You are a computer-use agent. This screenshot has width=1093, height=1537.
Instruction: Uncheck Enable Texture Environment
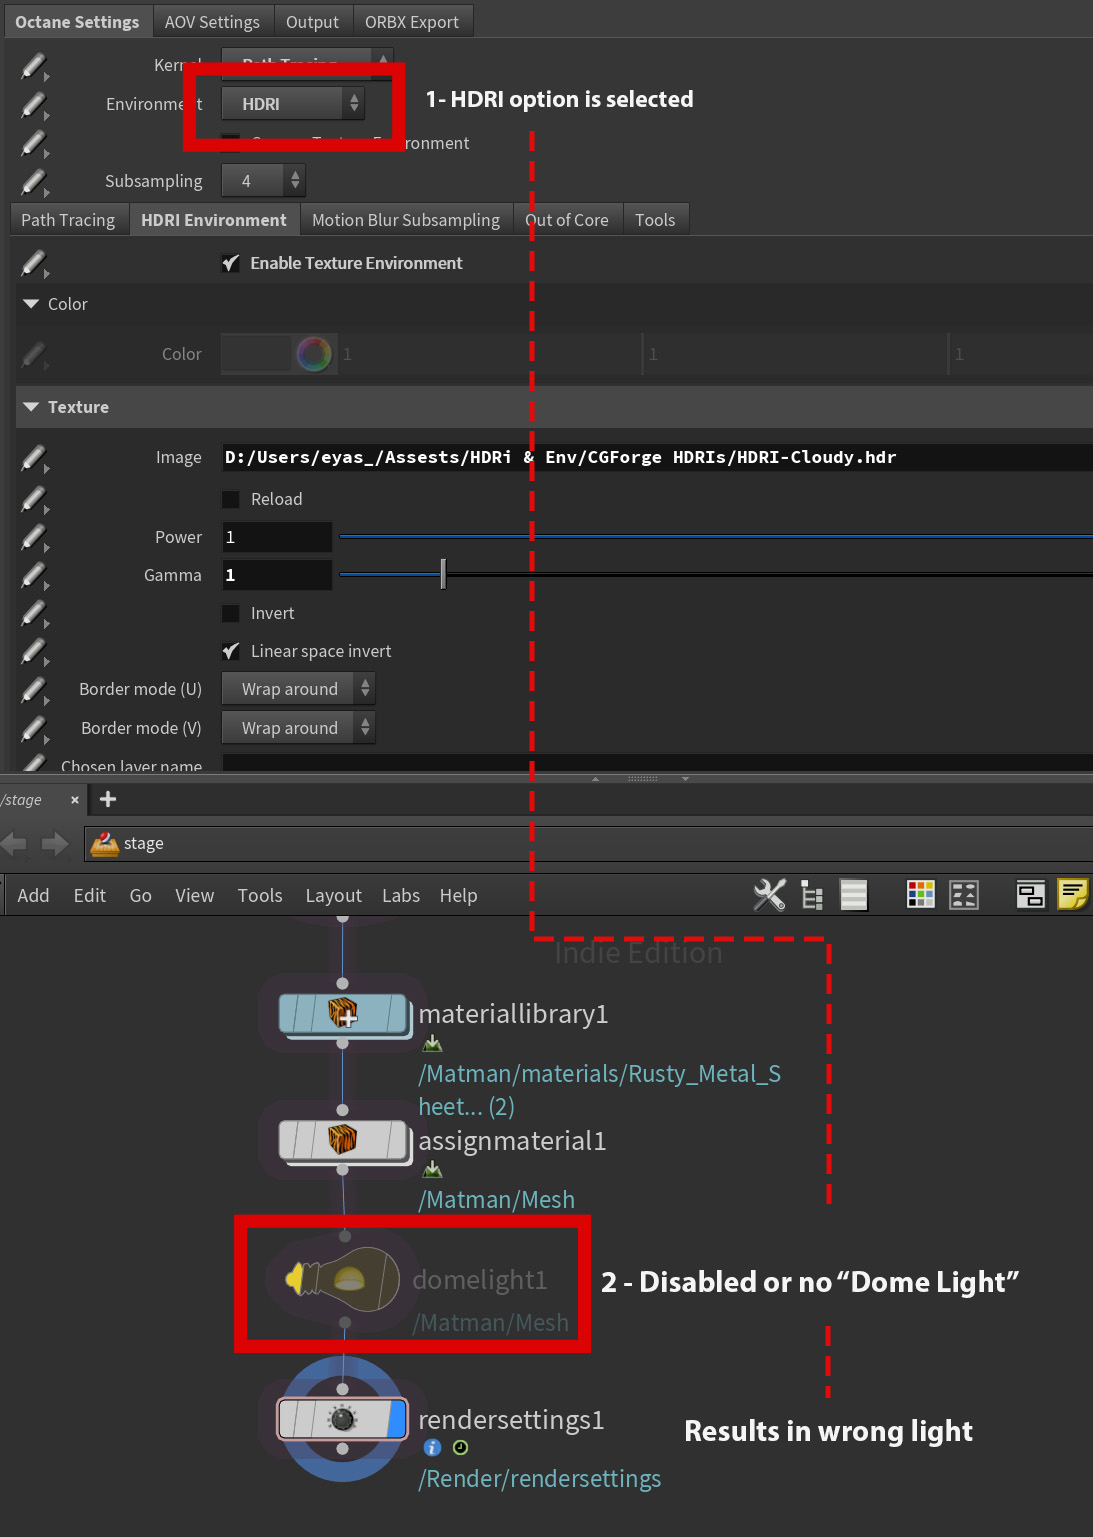coord(231,263)
